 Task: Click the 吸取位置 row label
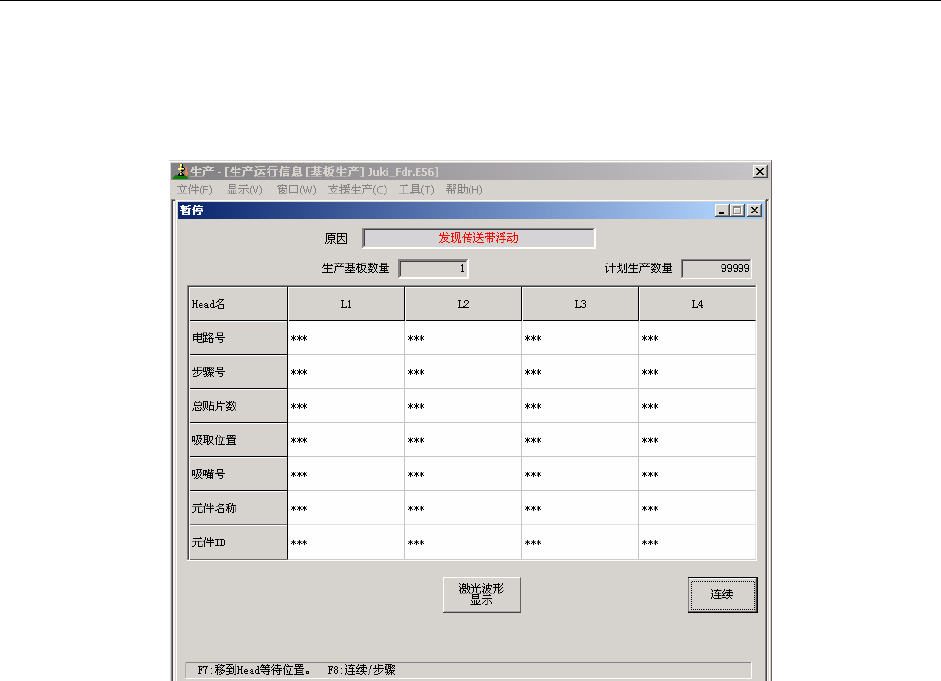238,440
